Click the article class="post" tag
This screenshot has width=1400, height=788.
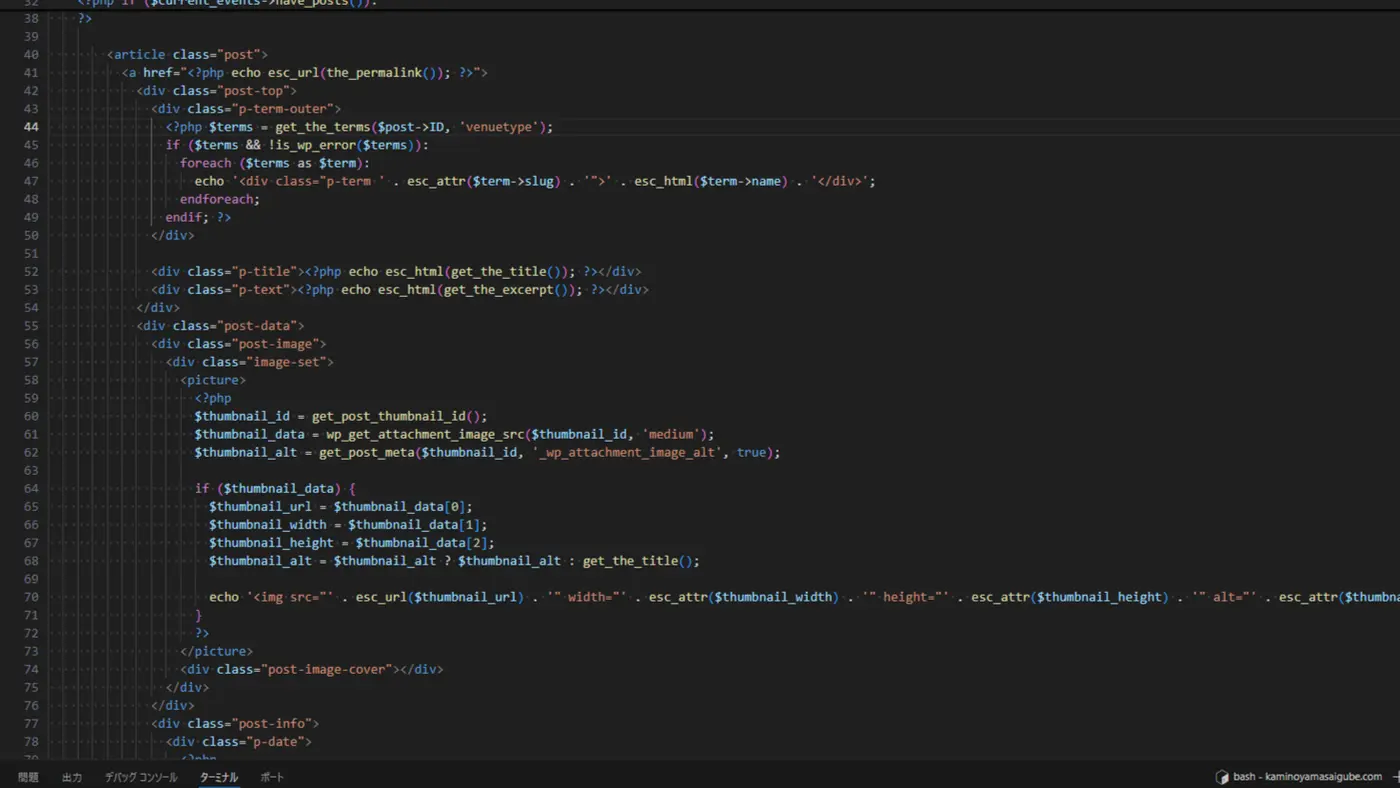(x=188, y=55)
